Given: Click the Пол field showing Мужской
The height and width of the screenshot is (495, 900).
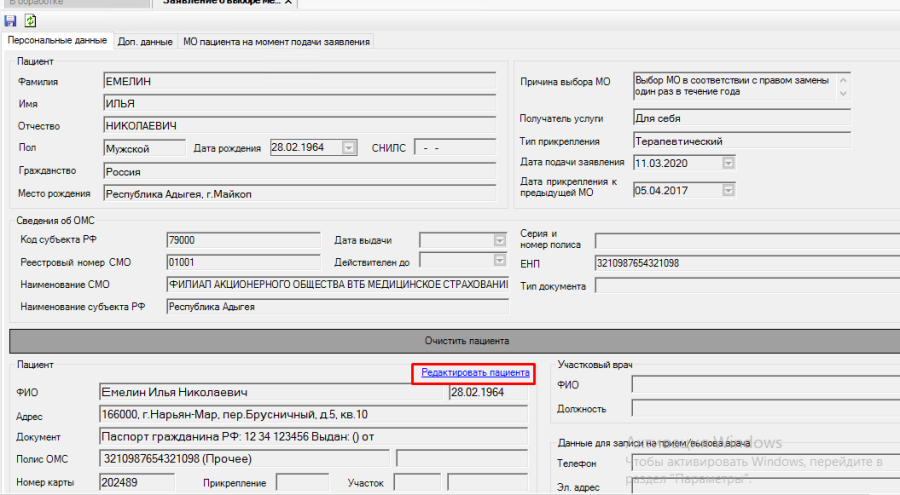Looking at the screenshot, I should pos(145,148).
